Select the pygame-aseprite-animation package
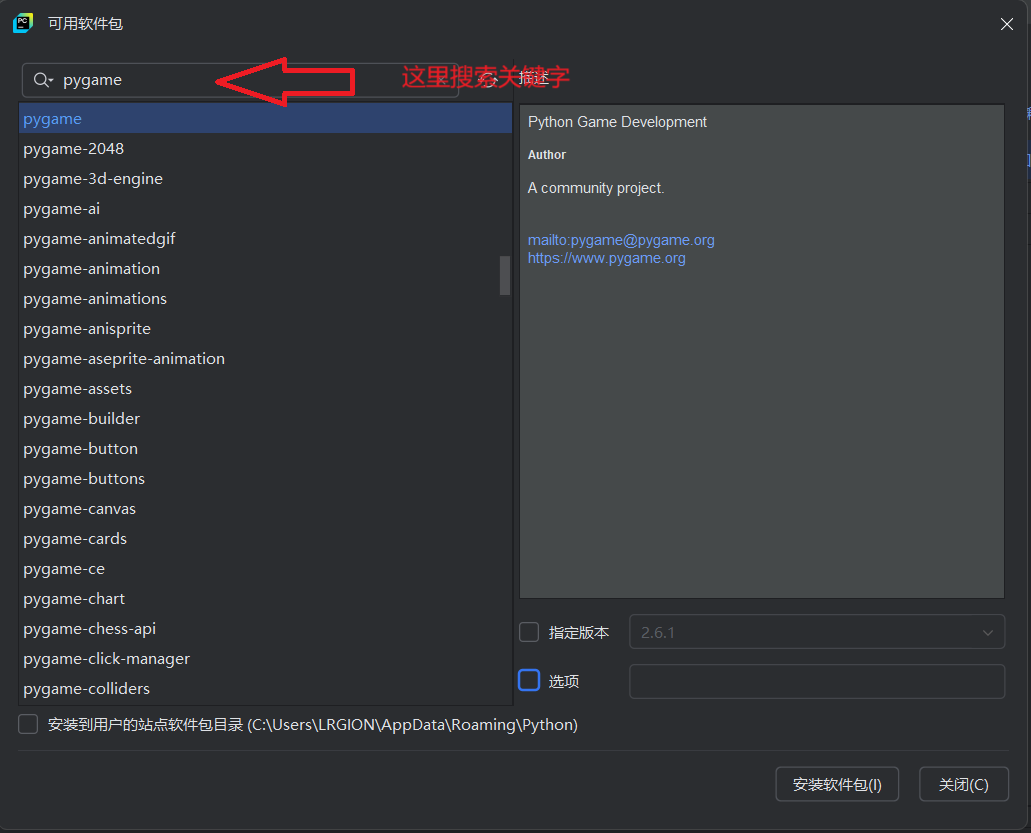Screen dimensions: 1031x833 click(x=124, y=359)
